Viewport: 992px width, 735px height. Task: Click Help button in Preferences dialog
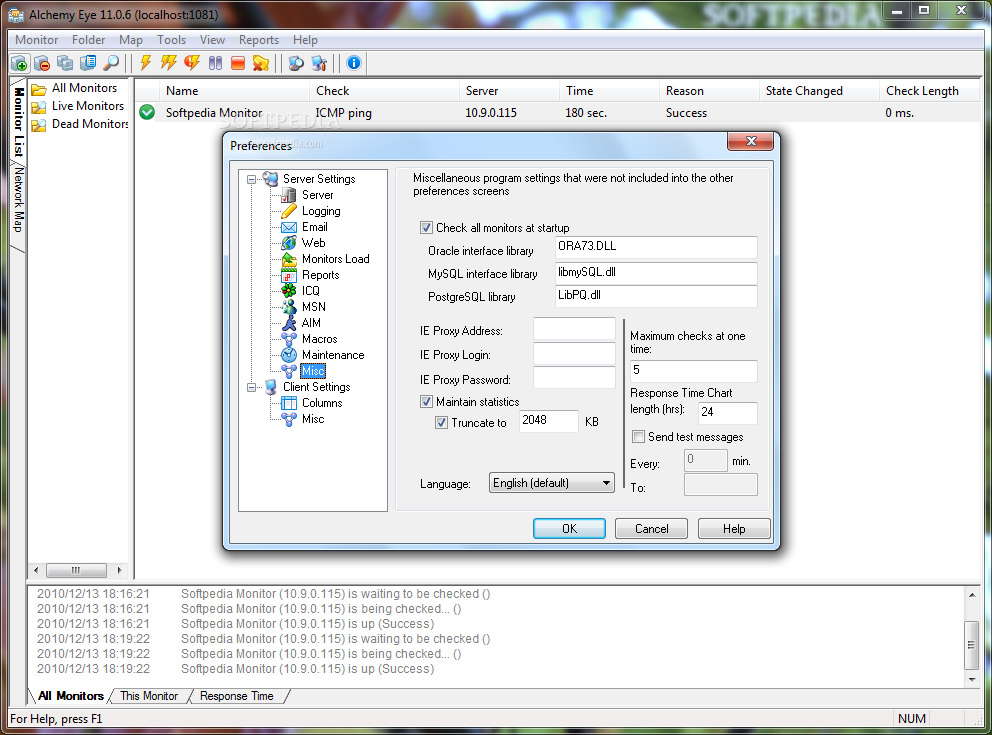pyautogui.click(x=734, y=529)
